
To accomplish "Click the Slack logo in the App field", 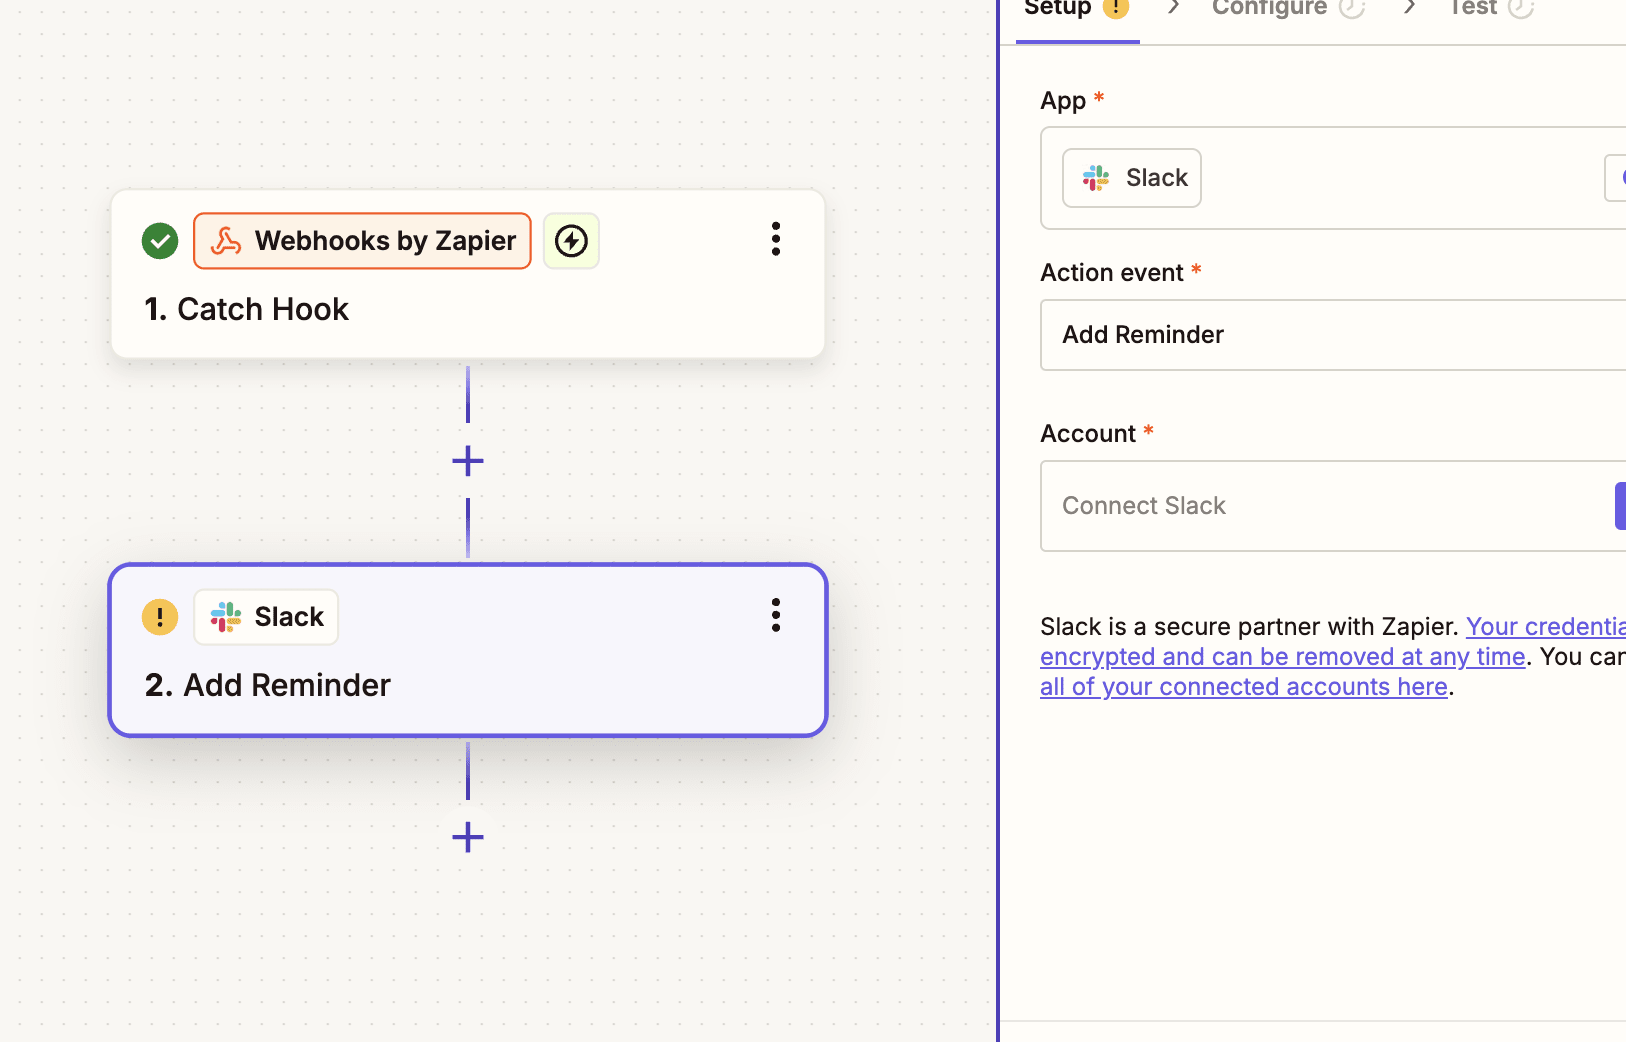I will click(1095, 177).
